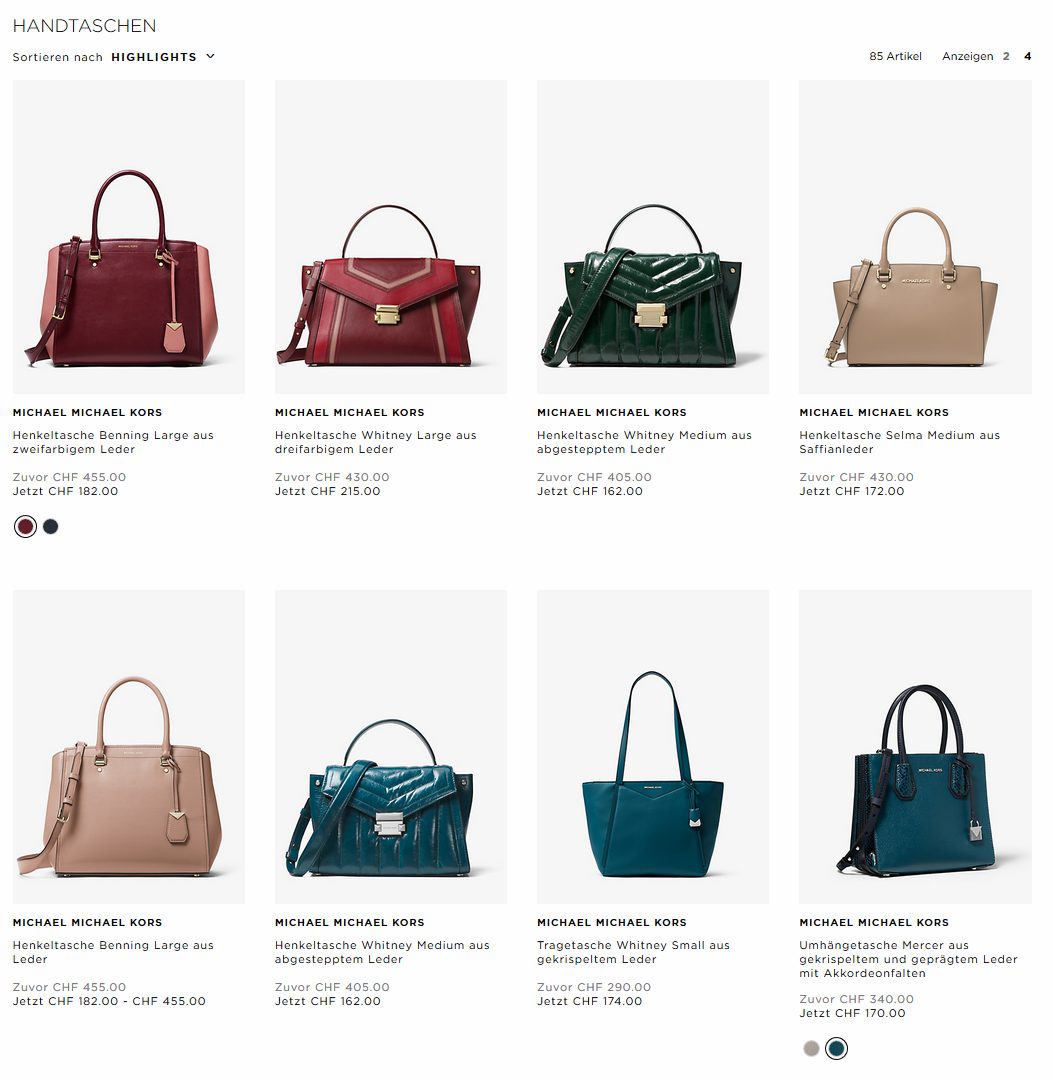Click Tragetasche Whitney Small product title
The height and width of the screenshot is (1080, 1053).
pos(633,952)
